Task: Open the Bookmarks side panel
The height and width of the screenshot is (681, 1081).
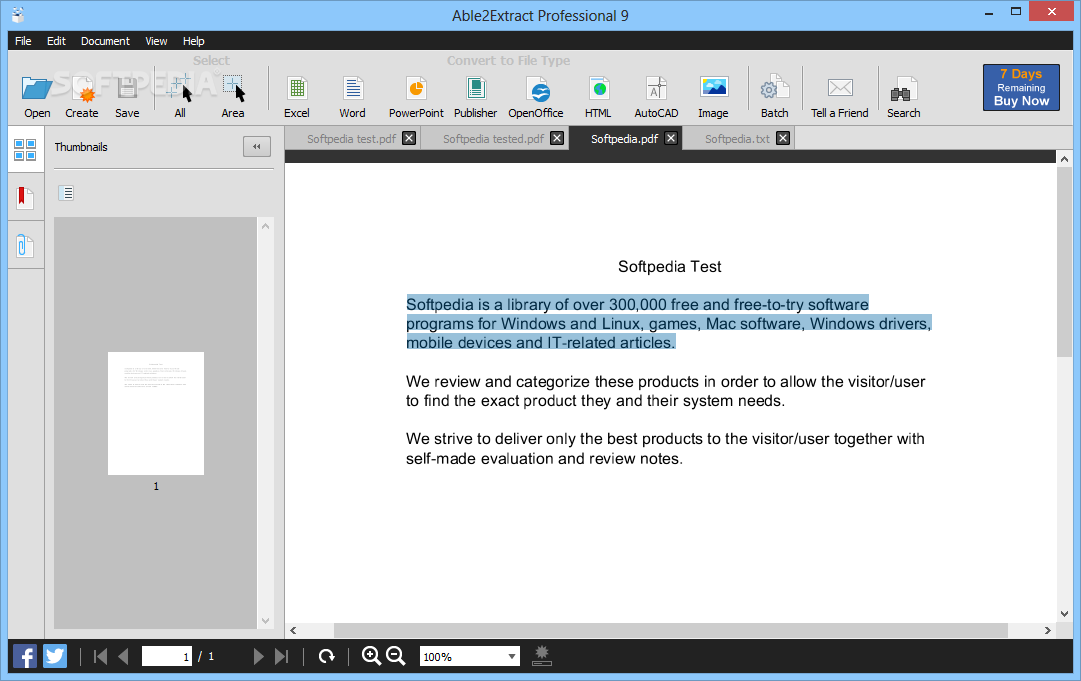Action: pyautogui.click(x=26, y=198)
